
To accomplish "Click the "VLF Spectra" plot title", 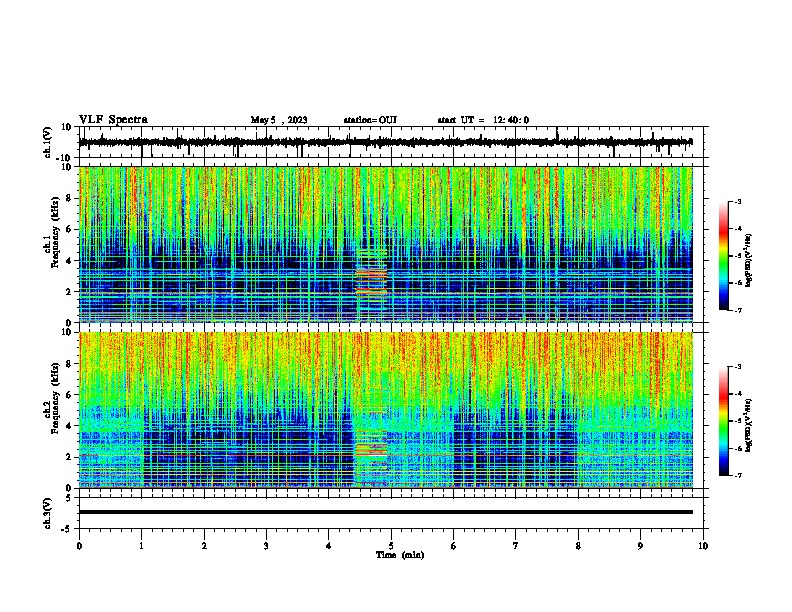I will click(113, 120).
